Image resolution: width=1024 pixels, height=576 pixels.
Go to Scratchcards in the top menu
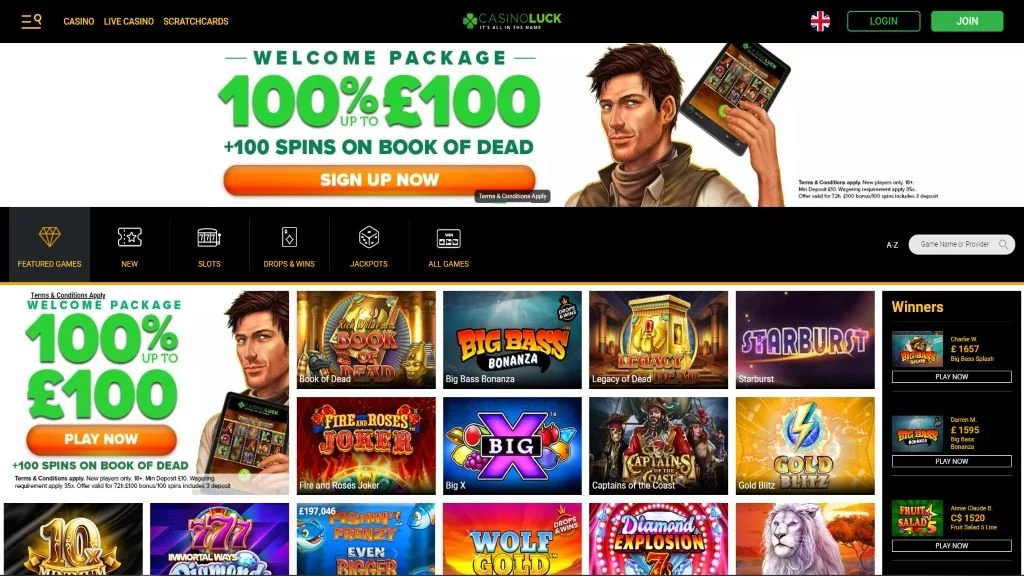196,22
